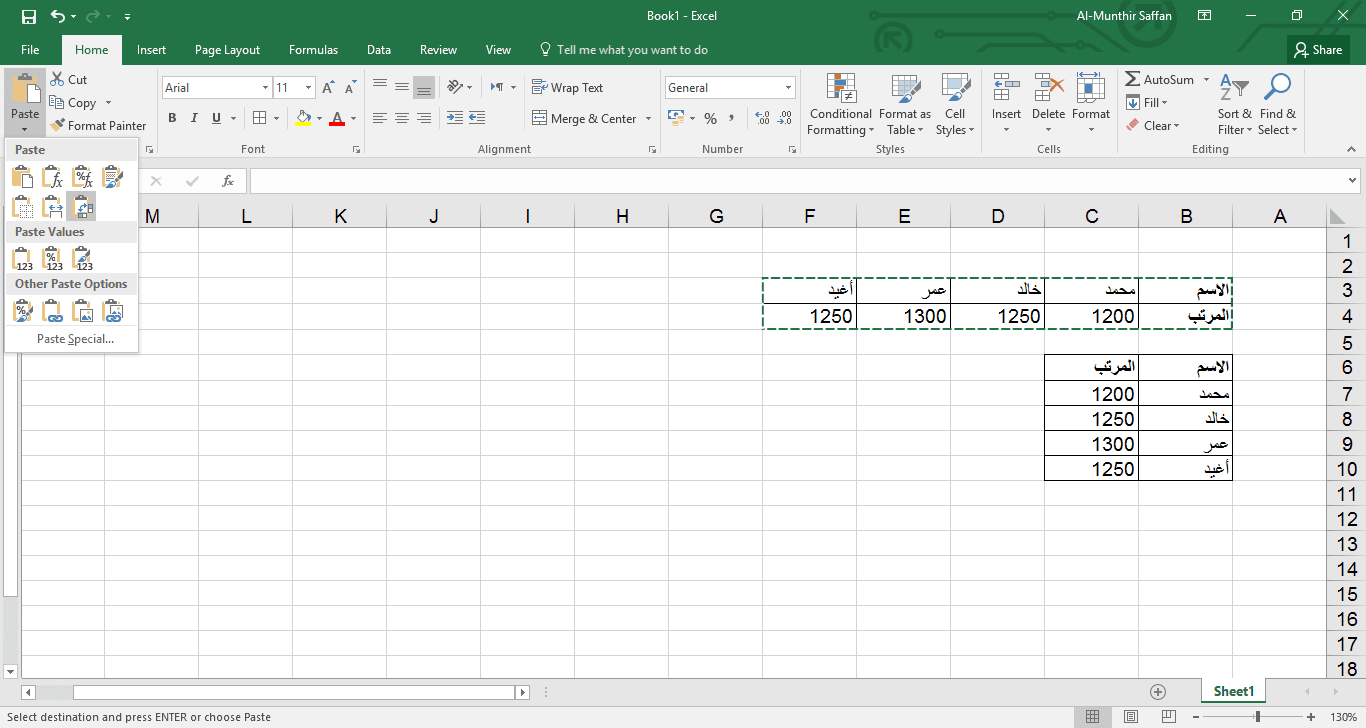Toggle Italic formatting

[x=194, y=118]
